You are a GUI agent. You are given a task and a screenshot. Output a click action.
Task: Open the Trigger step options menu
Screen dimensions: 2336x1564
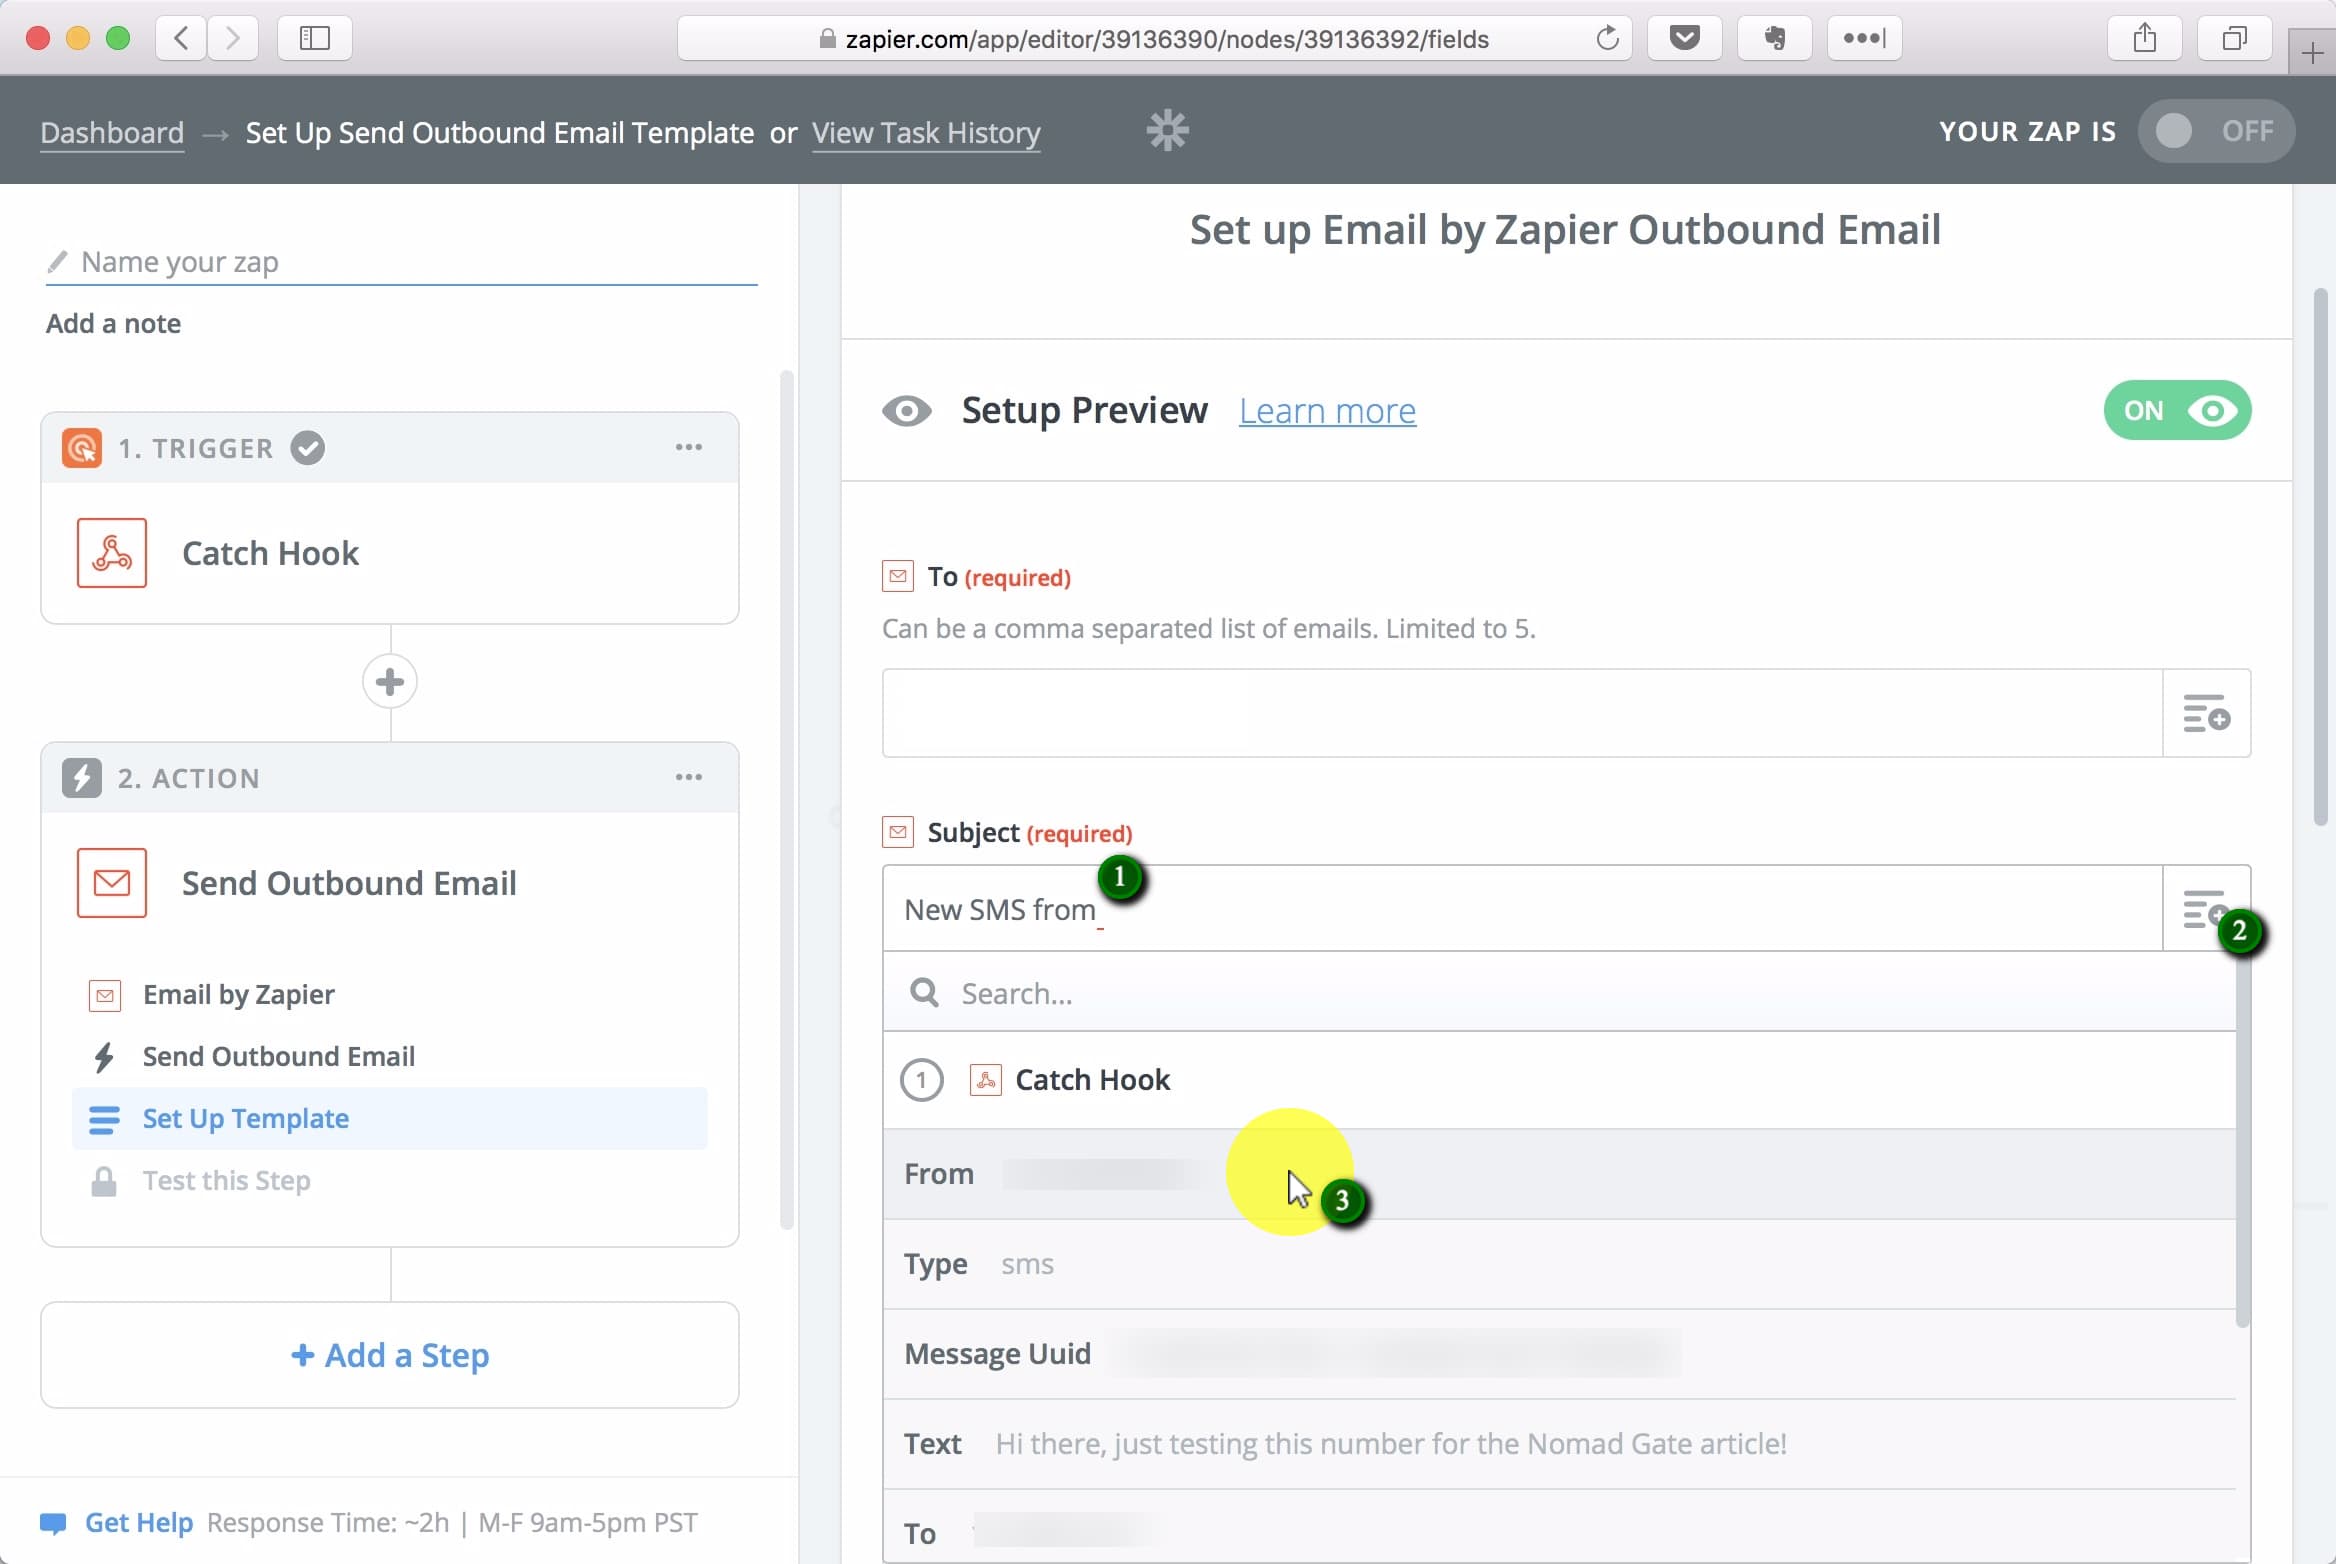pyautogui.click(x=689, y=447)
